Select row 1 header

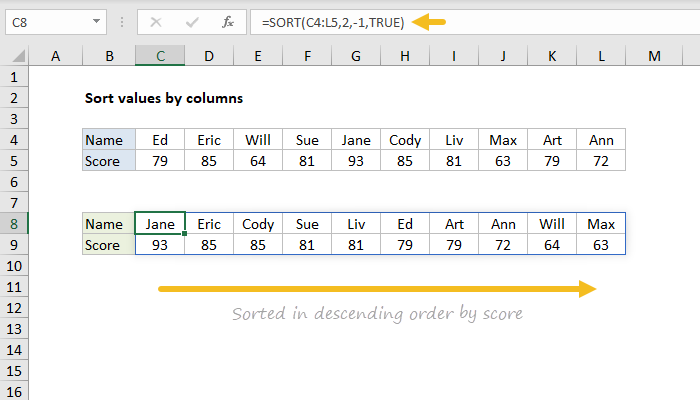point(14,77)
